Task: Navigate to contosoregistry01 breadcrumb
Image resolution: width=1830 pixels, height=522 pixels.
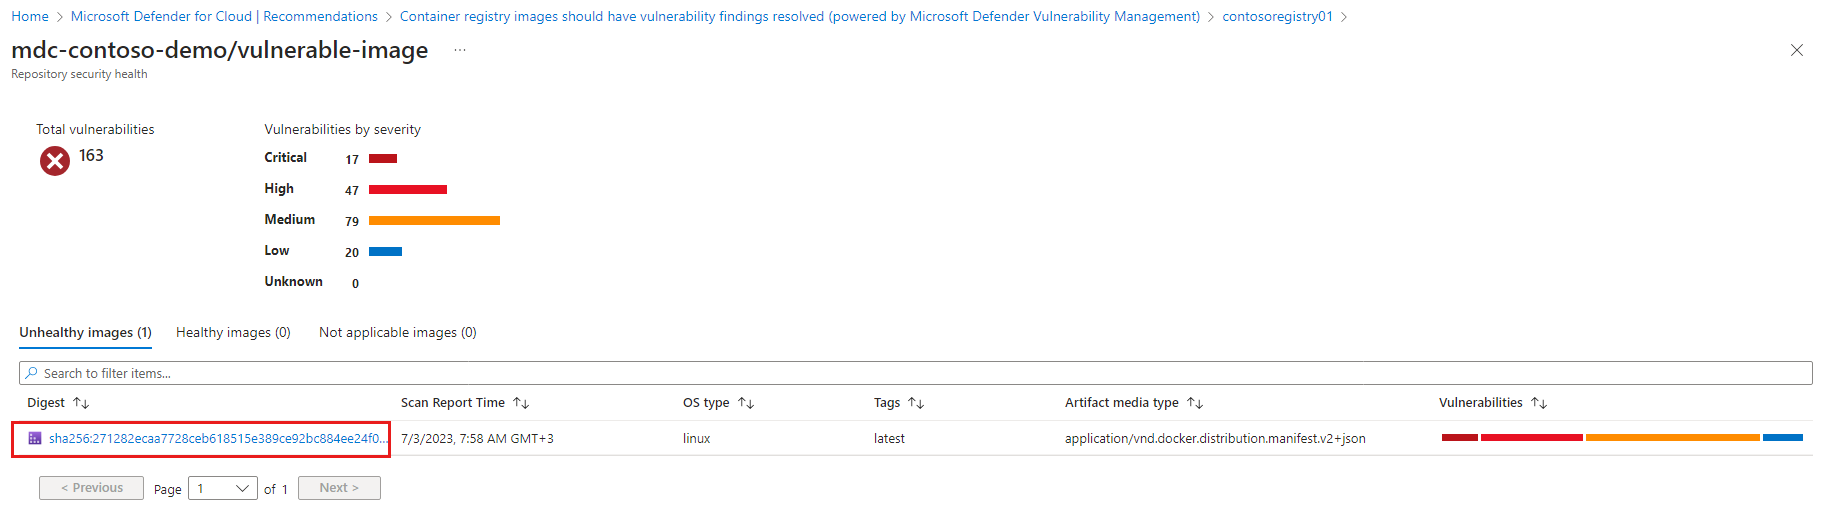Action: 1277,16
